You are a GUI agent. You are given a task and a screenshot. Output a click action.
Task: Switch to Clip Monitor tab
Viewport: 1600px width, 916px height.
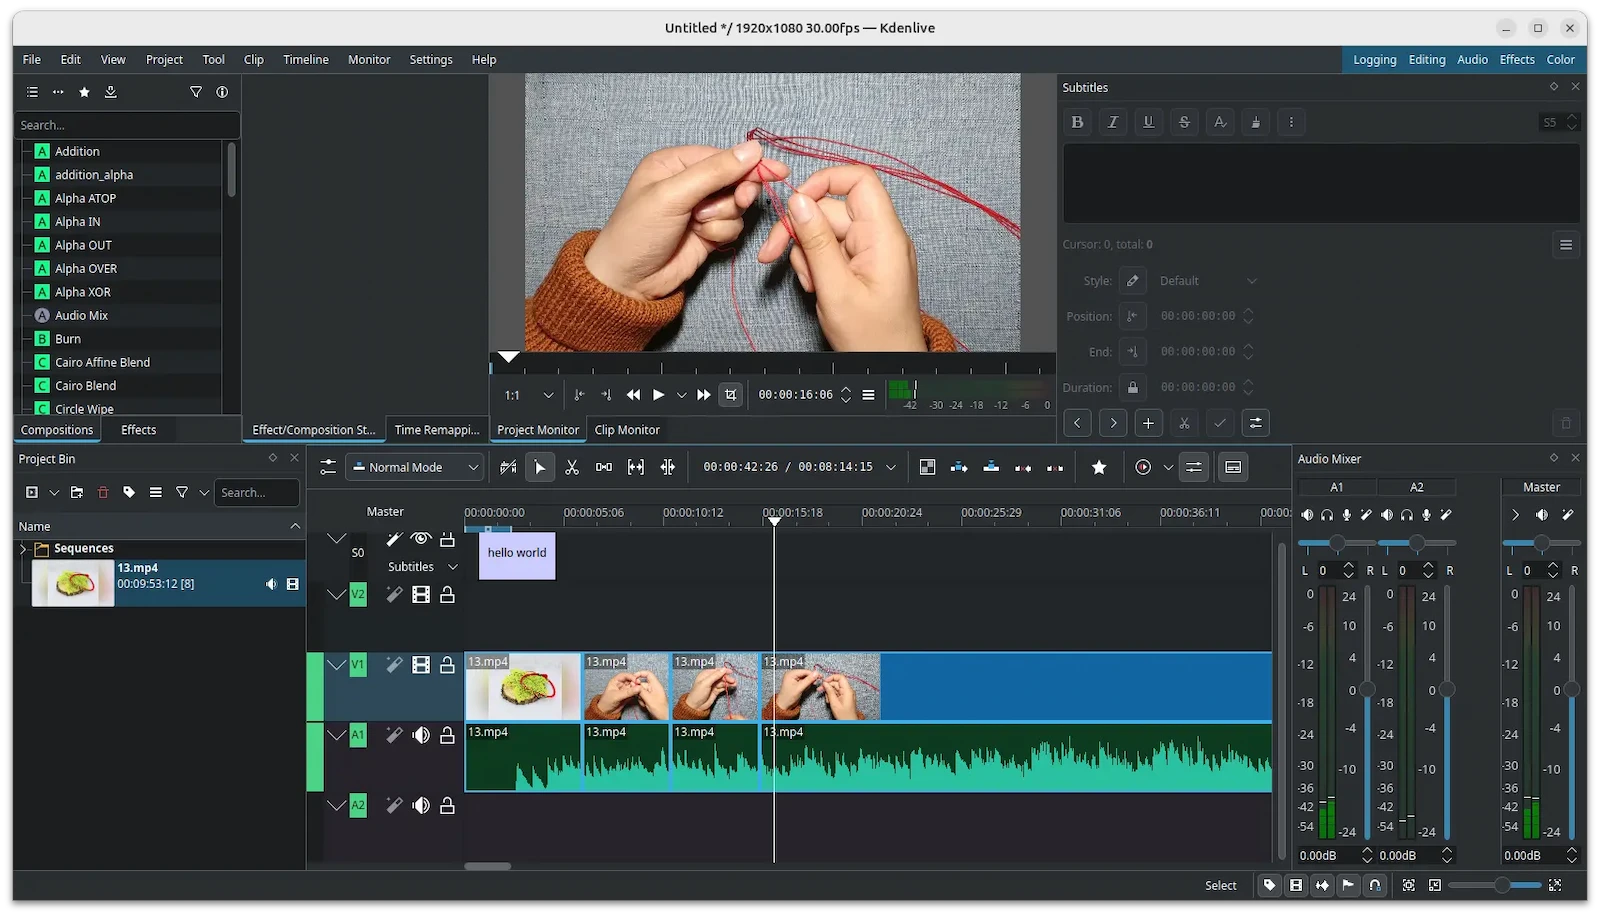pyautogui.click(x=627, y=430)
